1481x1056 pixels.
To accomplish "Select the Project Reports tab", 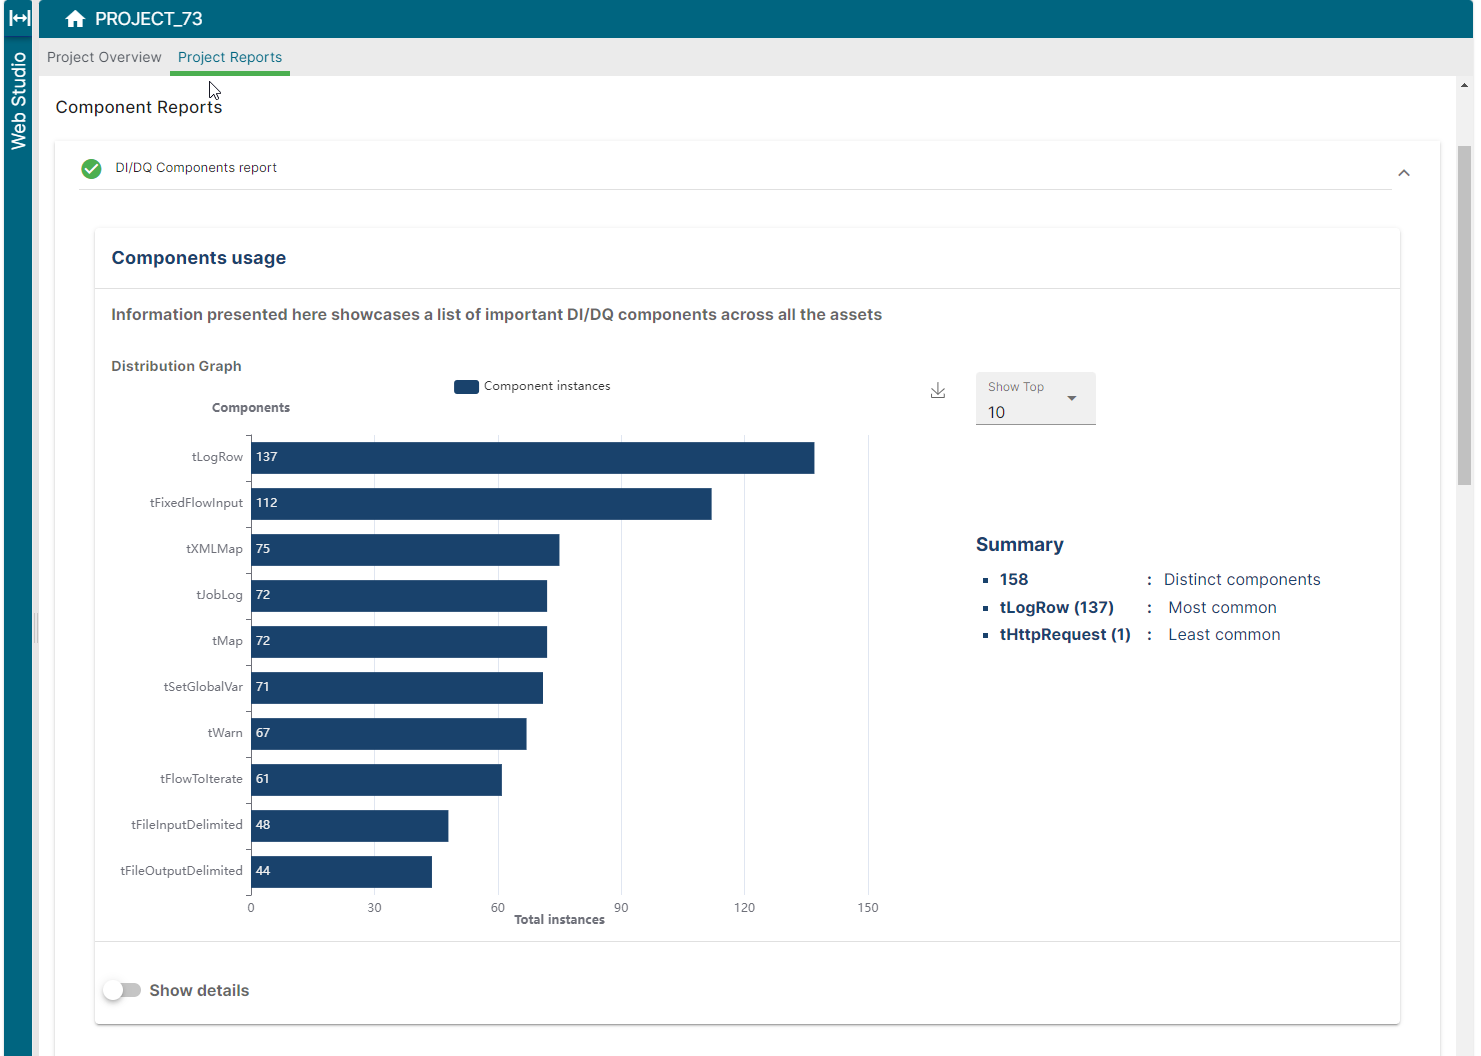I will pos(229,57).
